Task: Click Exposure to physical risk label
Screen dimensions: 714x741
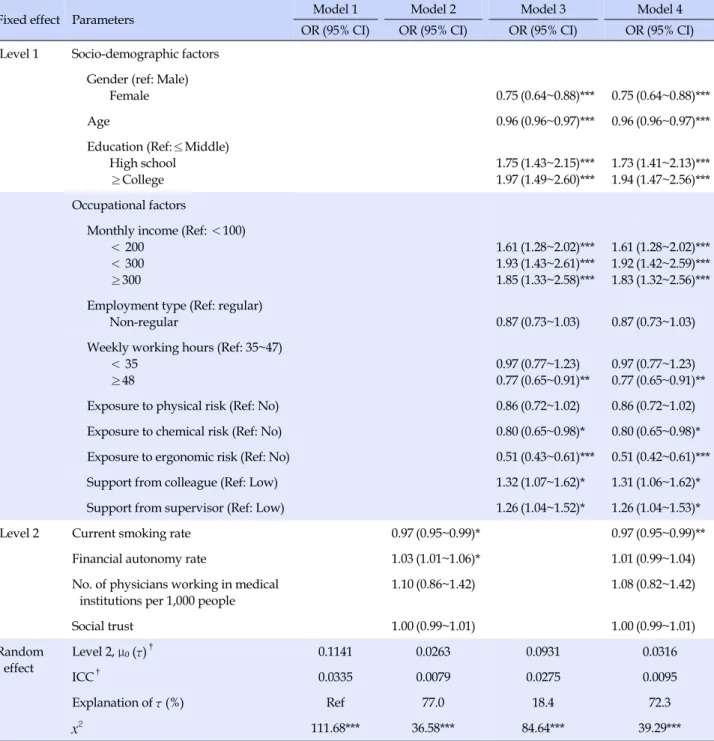Action: (x=182, y=406)
